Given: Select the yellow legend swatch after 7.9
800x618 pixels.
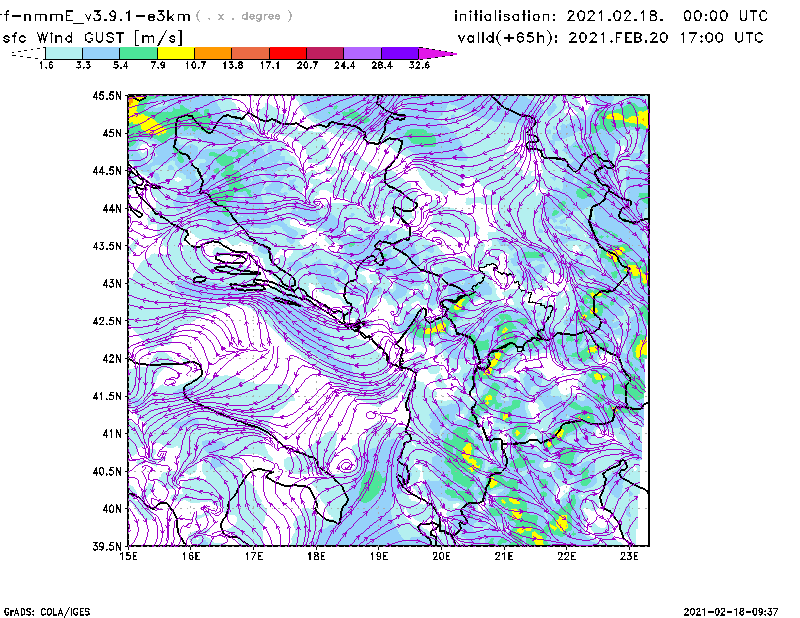Looking at the screenshot, I should pos(176,53).
